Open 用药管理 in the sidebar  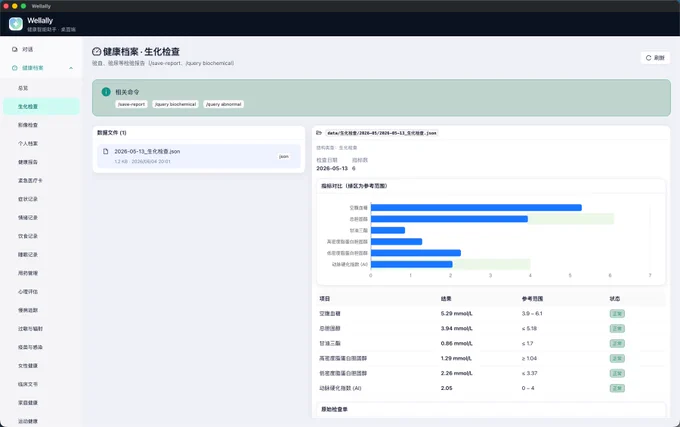(x=41, y=274)
